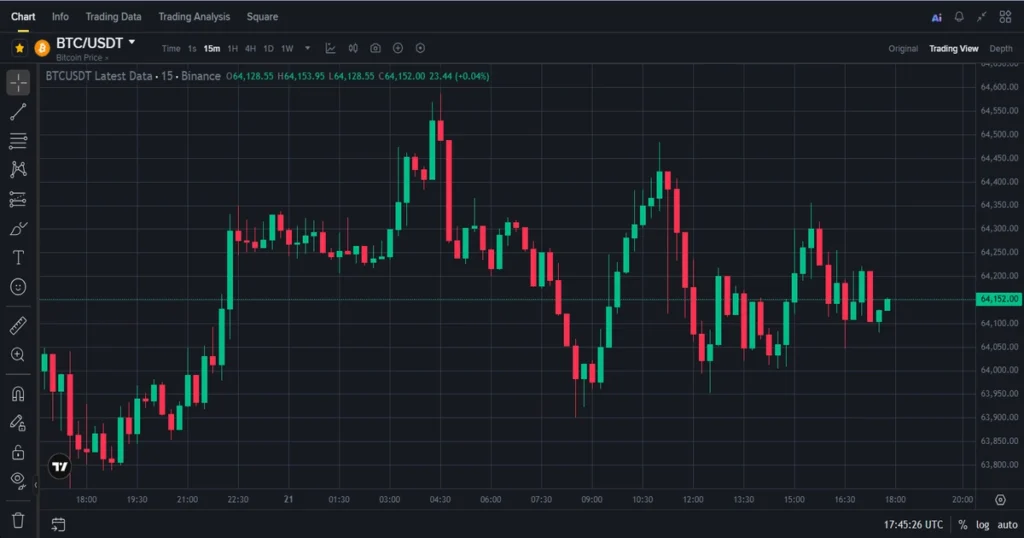Toggle lock all drawings padlock
The width and height of the screenshot is (1024, 538).
pos(18,452)
